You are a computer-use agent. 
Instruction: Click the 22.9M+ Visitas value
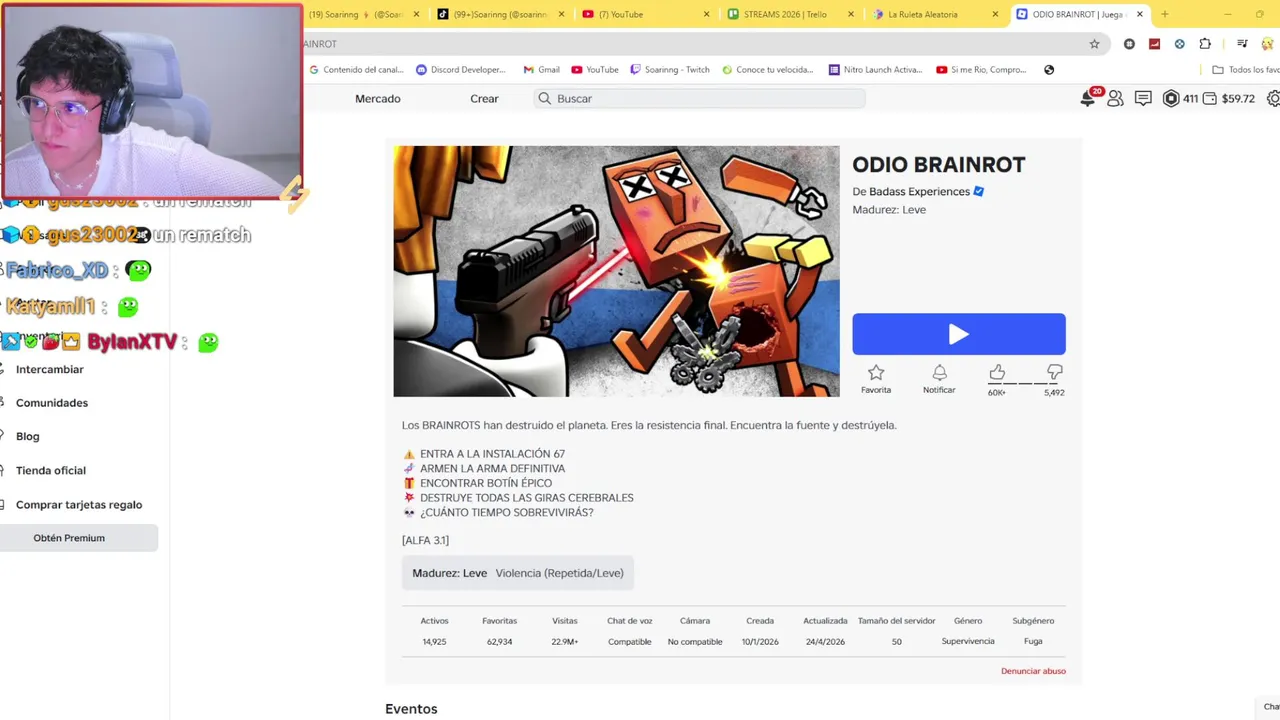(565, 641)
